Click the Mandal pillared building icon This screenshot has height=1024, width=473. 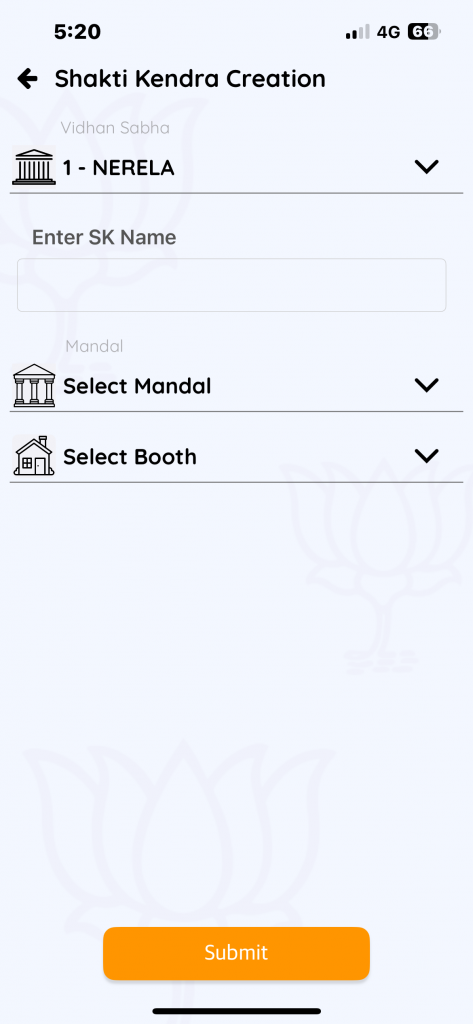coord(34,385)
